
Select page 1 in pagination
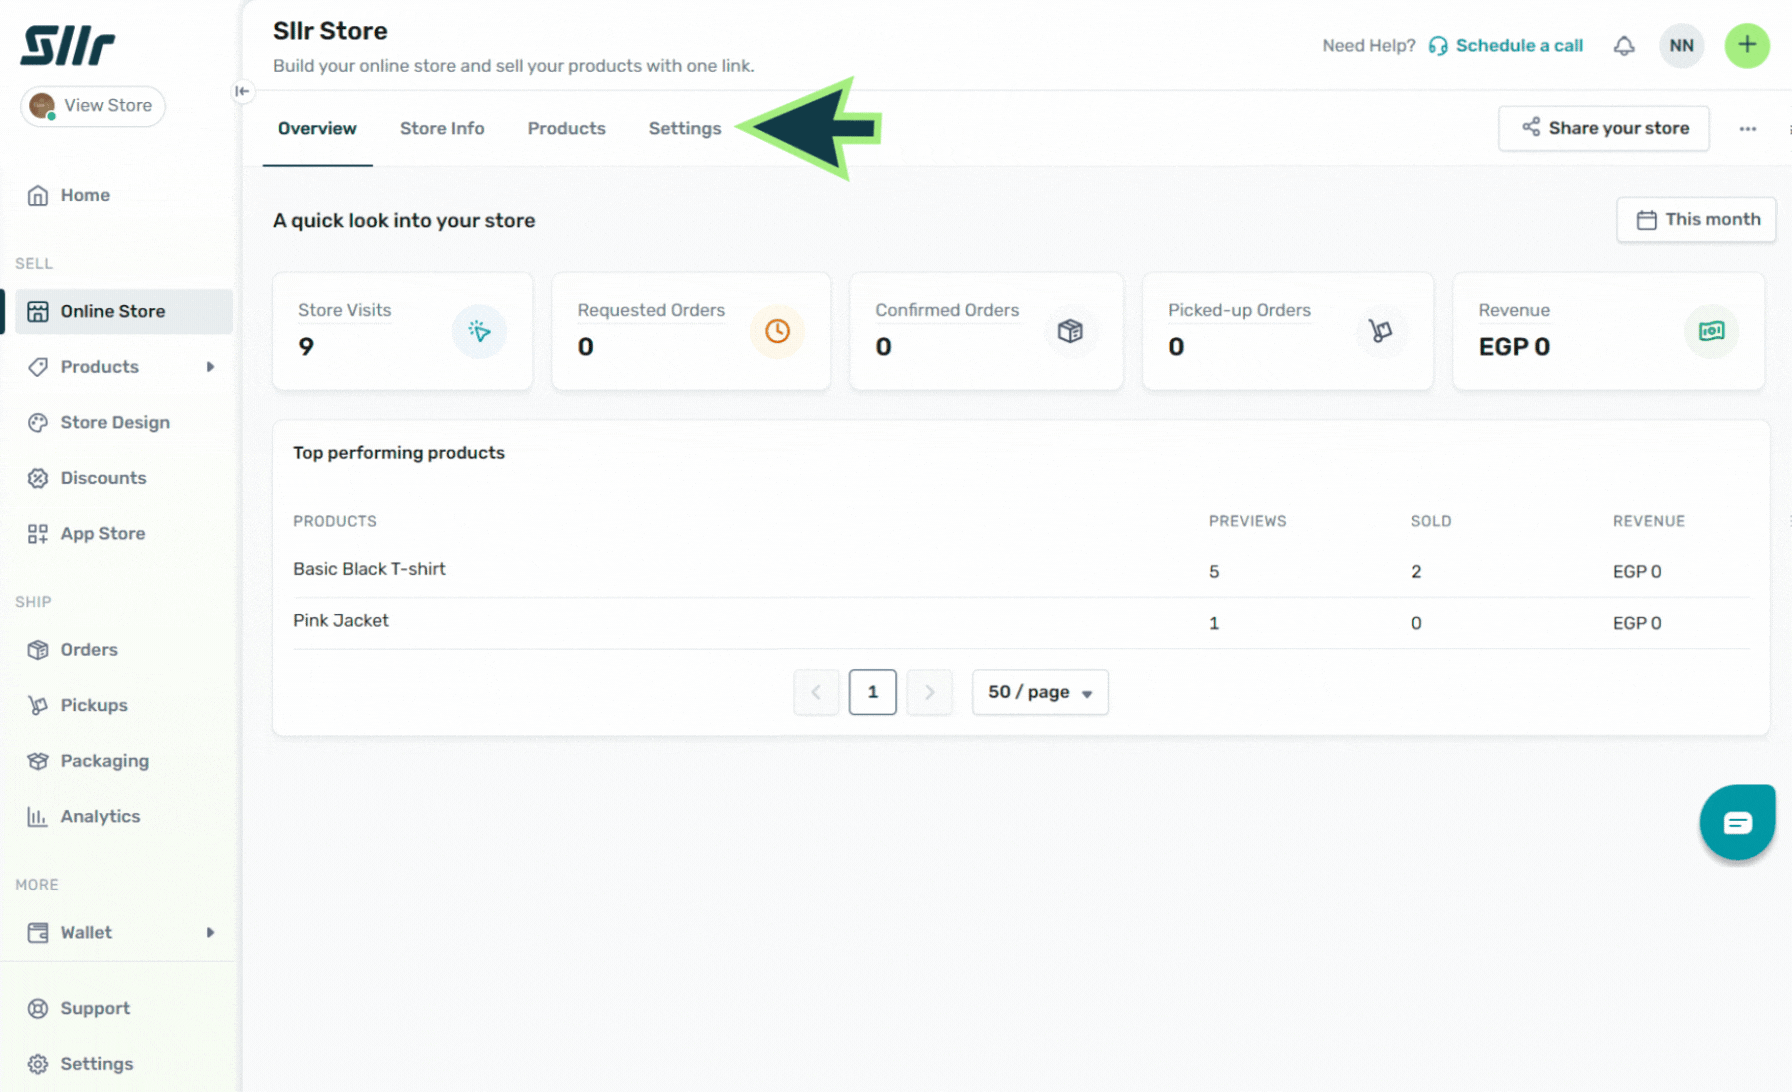point(872,692)
